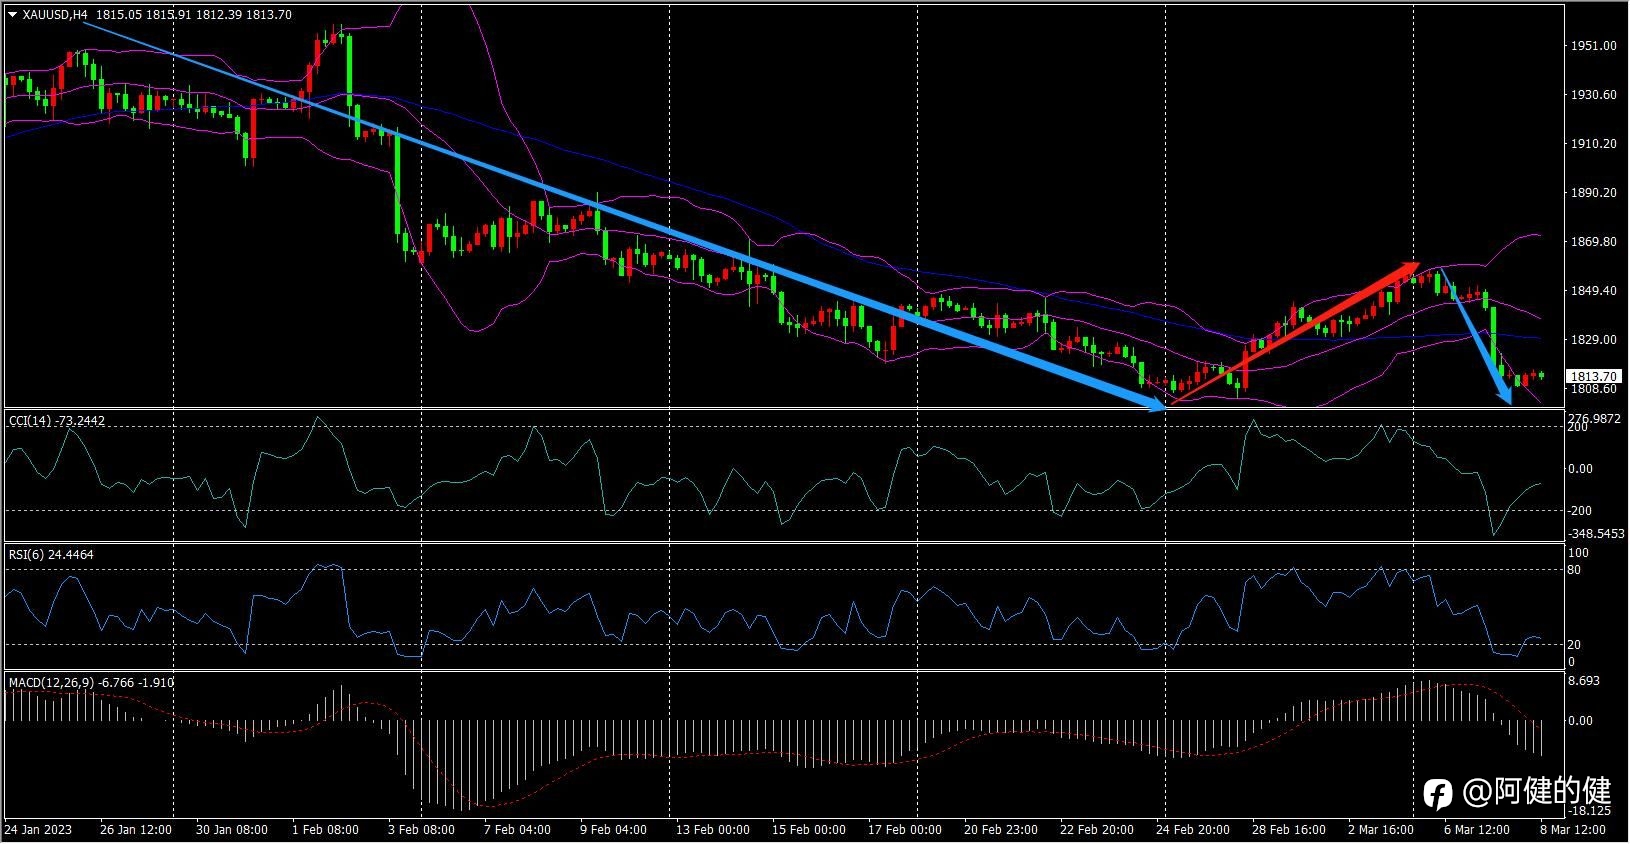Click the 1869.80 price axis label
The width and height of the screenshot is (1630, 844).
(x=1594, y=242)
